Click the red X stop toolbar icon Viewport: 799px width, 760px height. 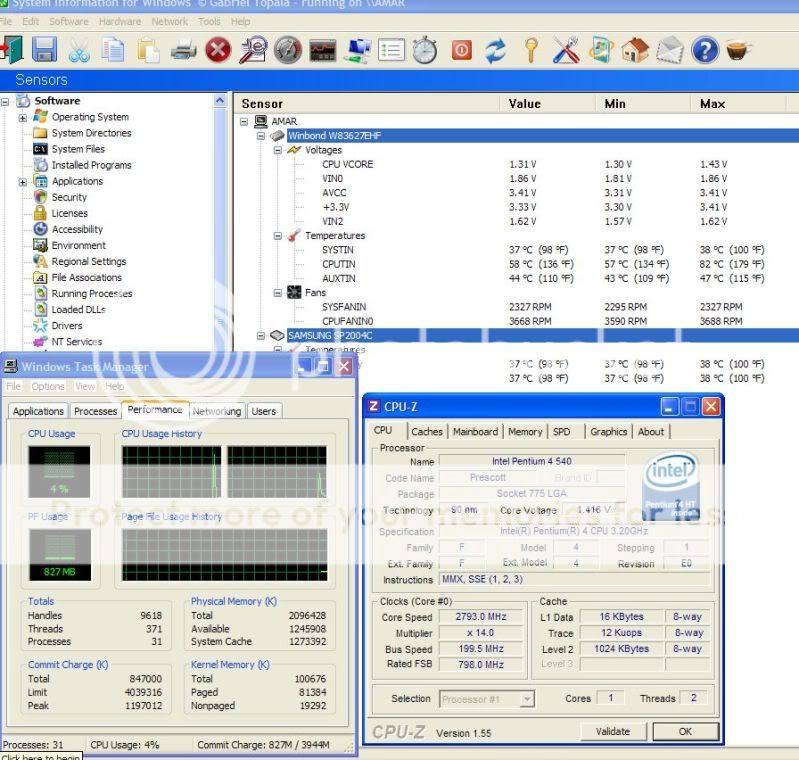(218, 50)
